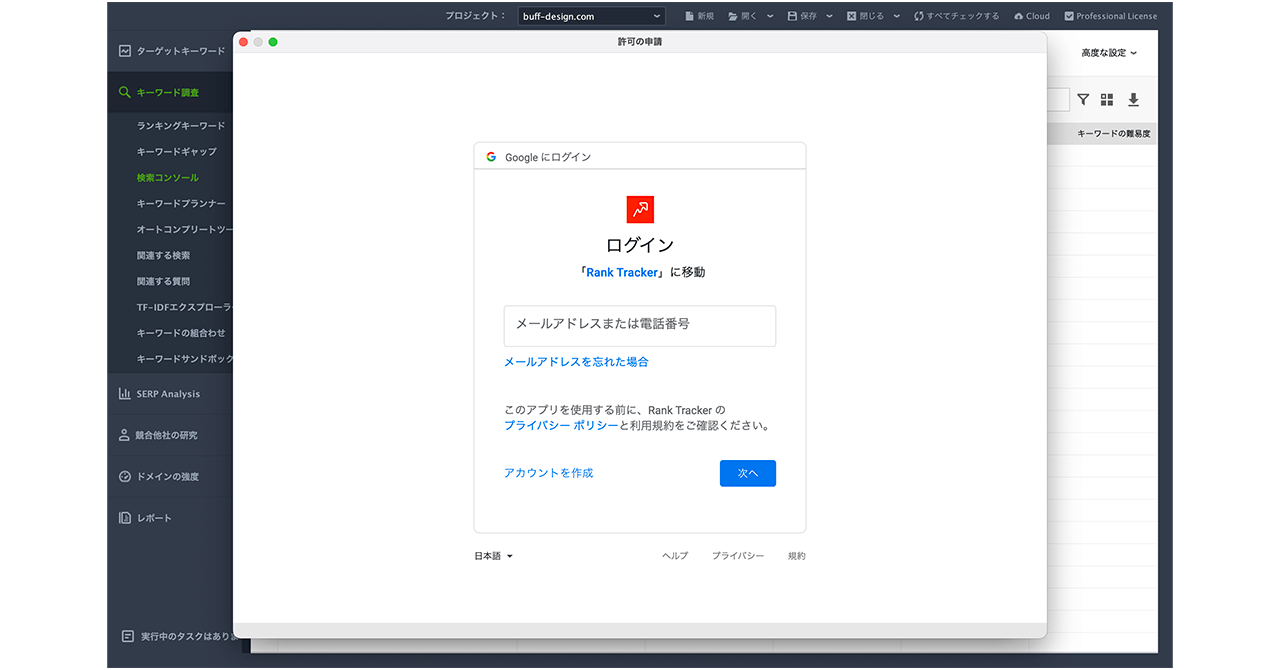
Task: Click the email or phone input field
Action: pos(639,325)
